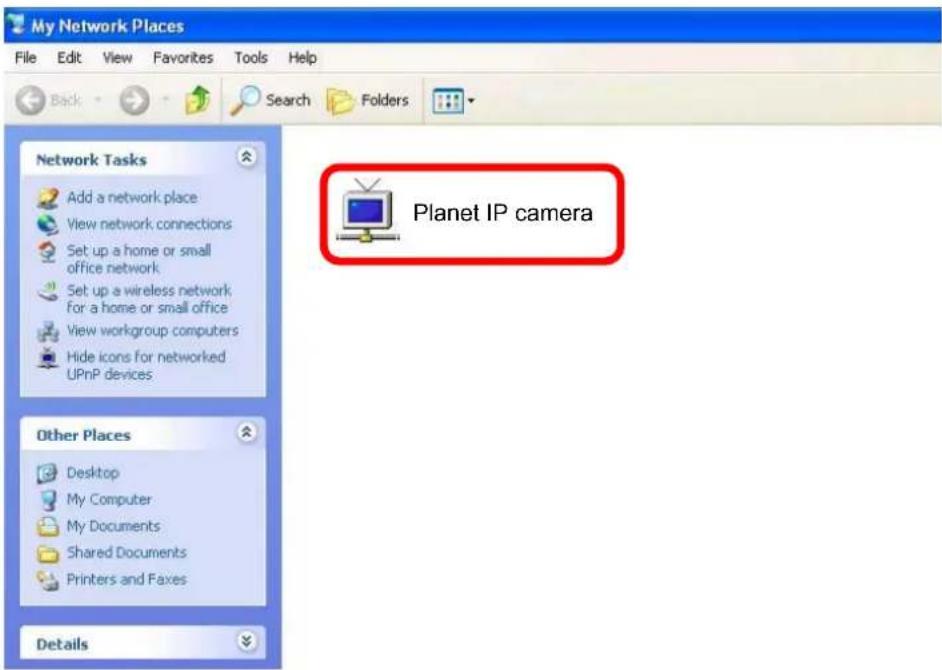
Task: Open My Computer link
Action: [x=109, y=499]
